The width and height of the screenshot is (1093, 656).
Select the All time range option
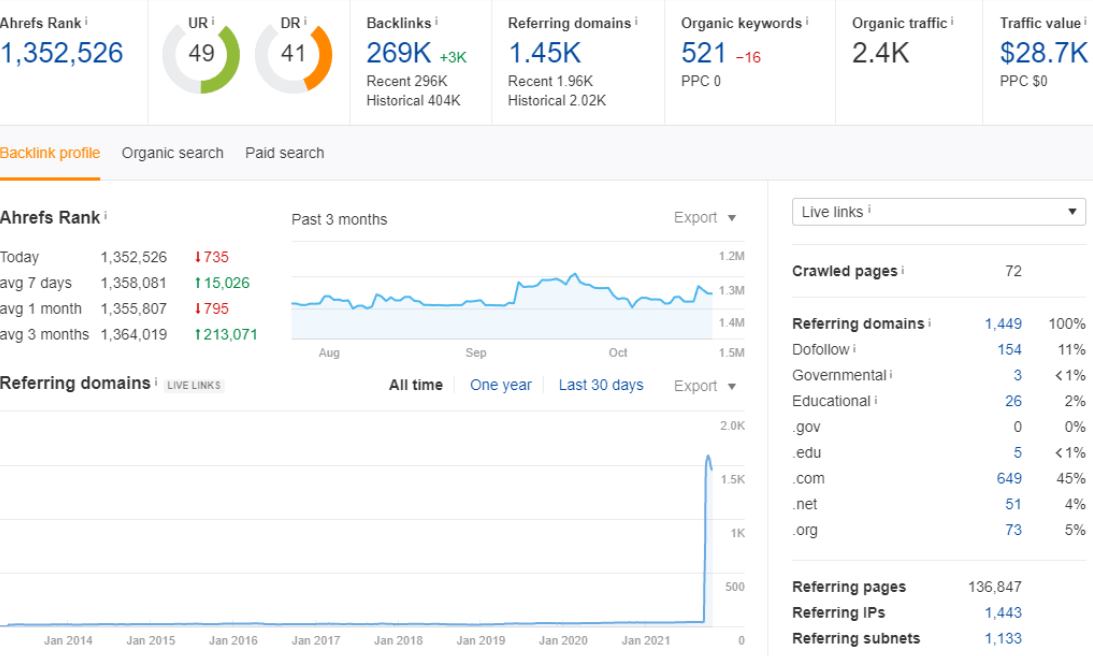[415, 385]
